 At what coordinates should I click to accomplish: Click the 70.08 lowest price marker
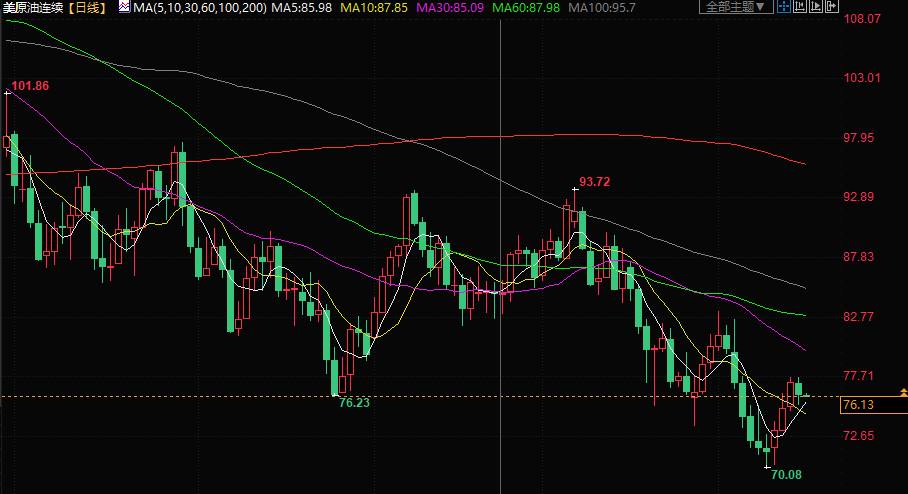tap(786, 474)
